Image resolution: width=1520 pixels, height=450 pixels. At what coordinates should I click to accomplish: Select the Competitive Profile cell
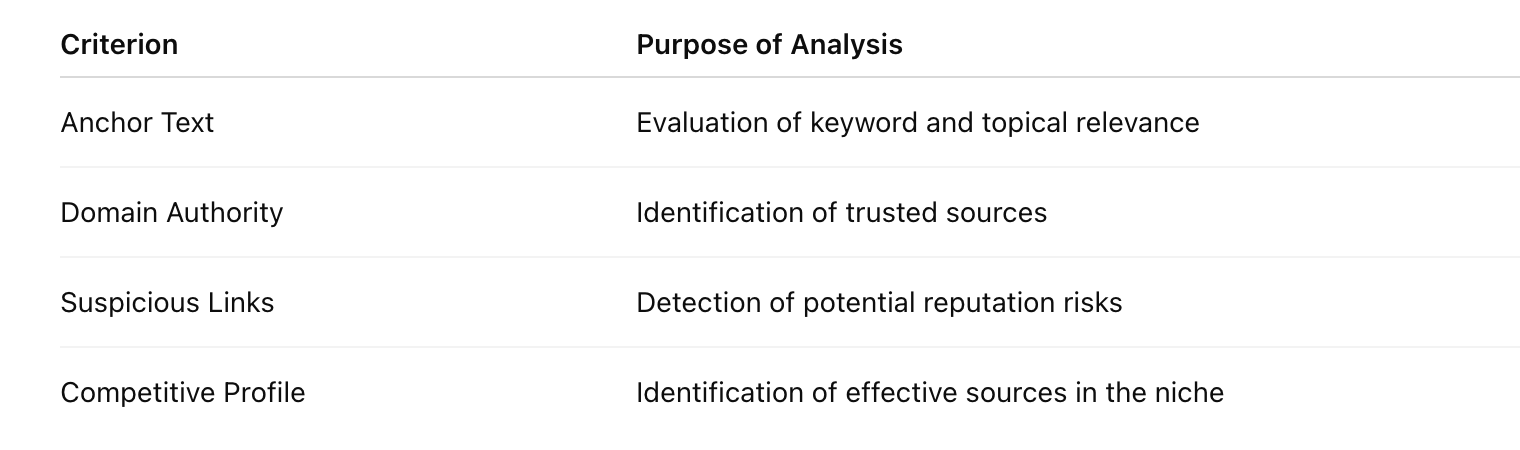[182, 393]
